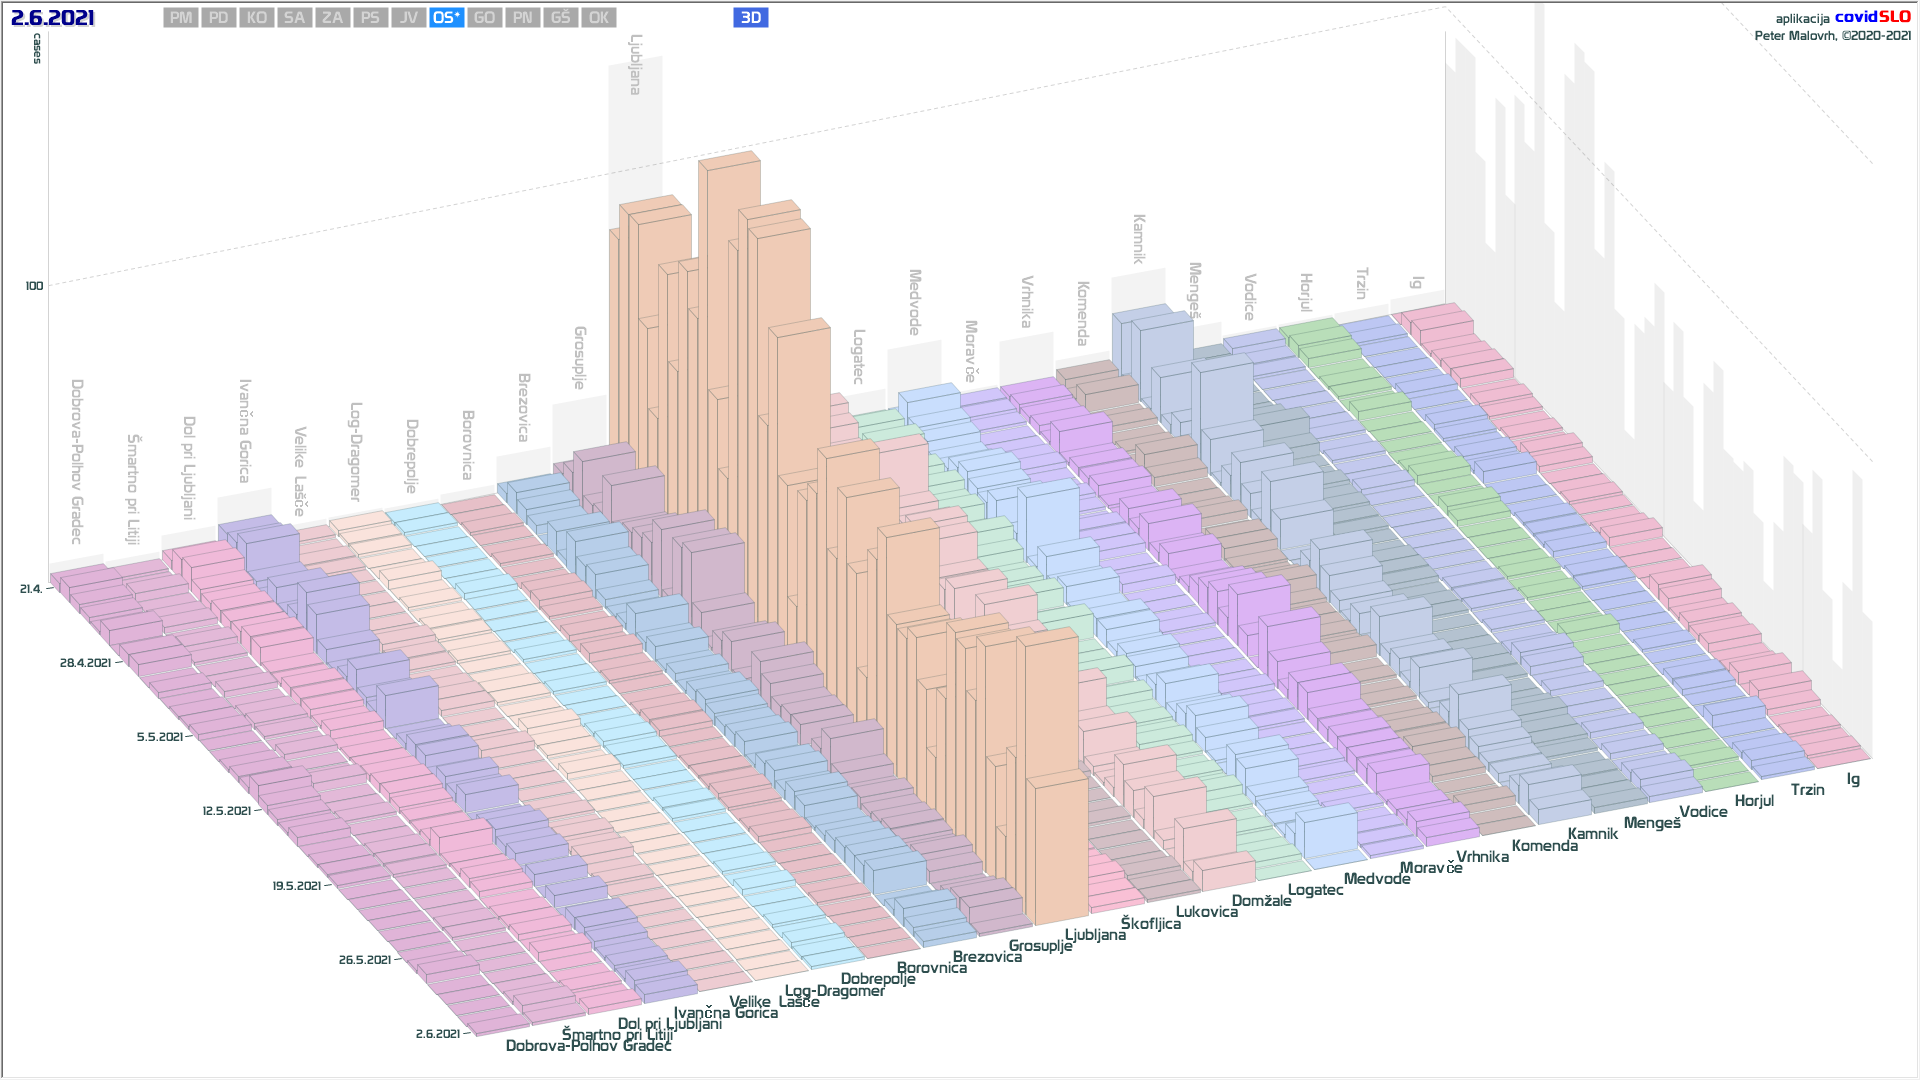This screenshot has height=1080, width=1920.
Task: Choose the ZA region button
Action: click(332, 18)
